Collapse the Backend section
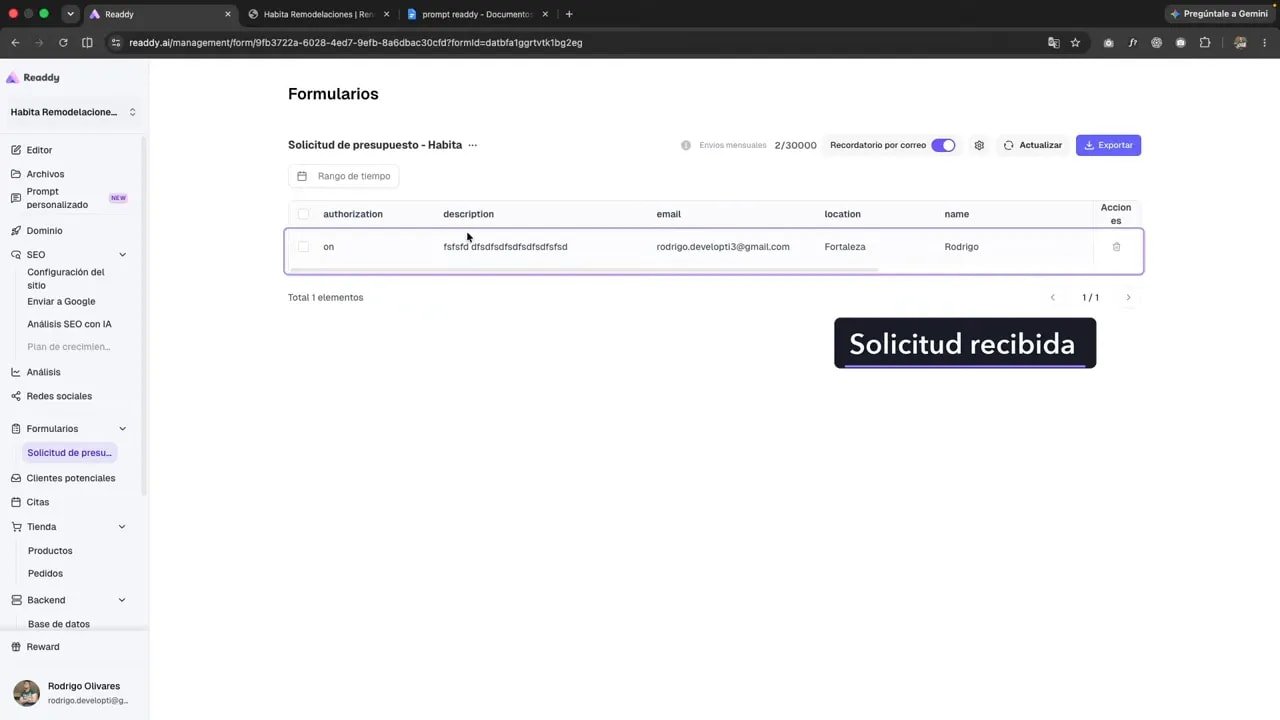This screenshot has width=1280, height=720. [x=122, y=600]
